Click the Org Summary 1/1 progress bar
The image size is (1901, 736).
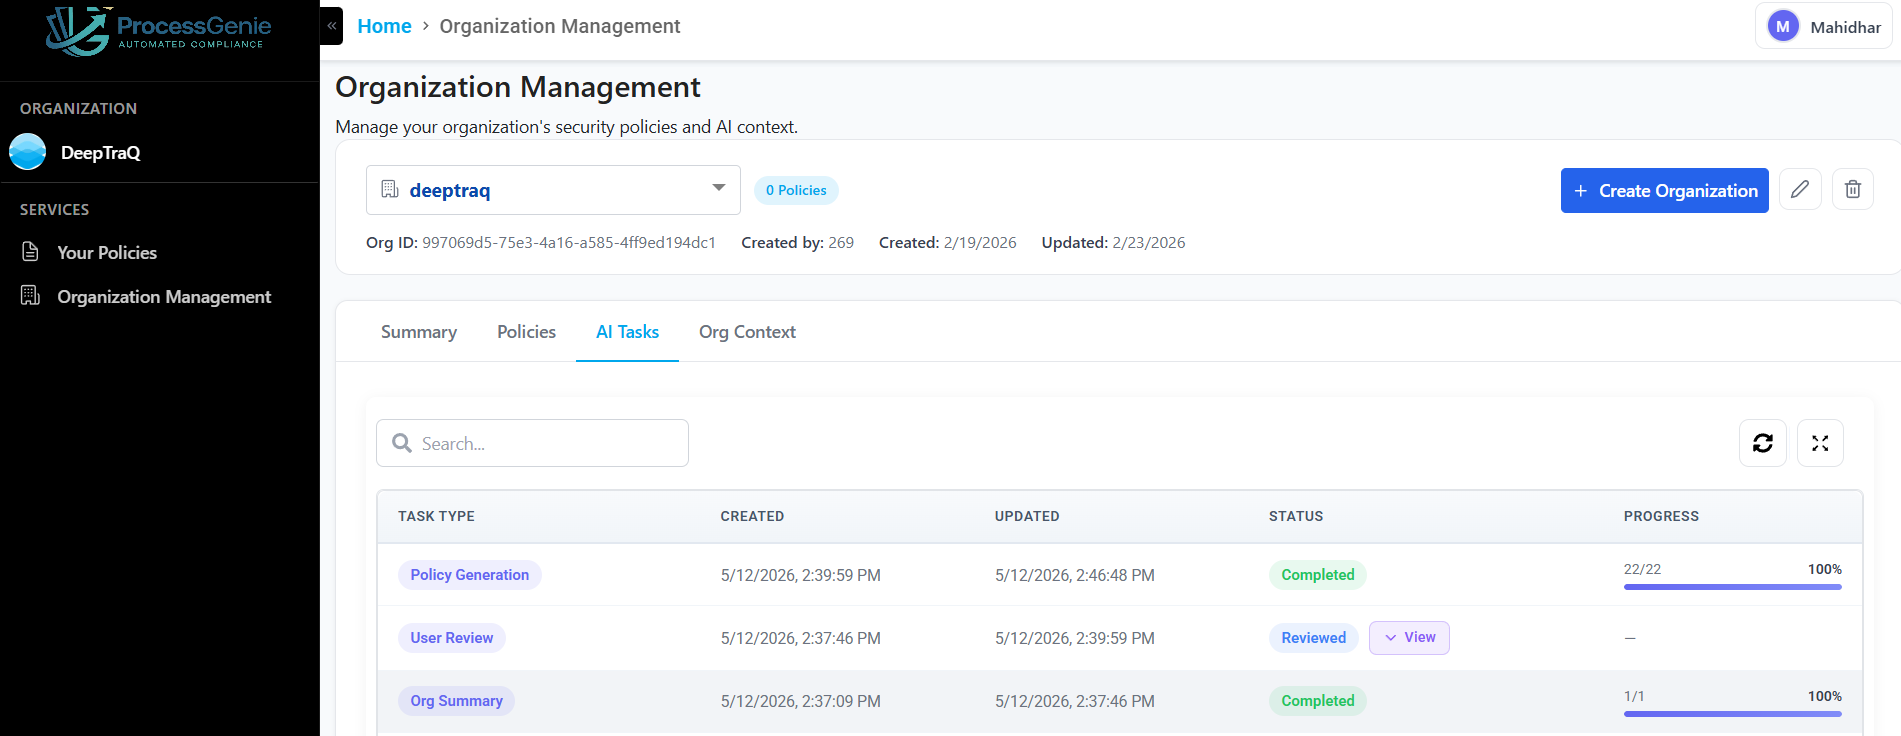pyautogui.click(x=1733, y=714)
